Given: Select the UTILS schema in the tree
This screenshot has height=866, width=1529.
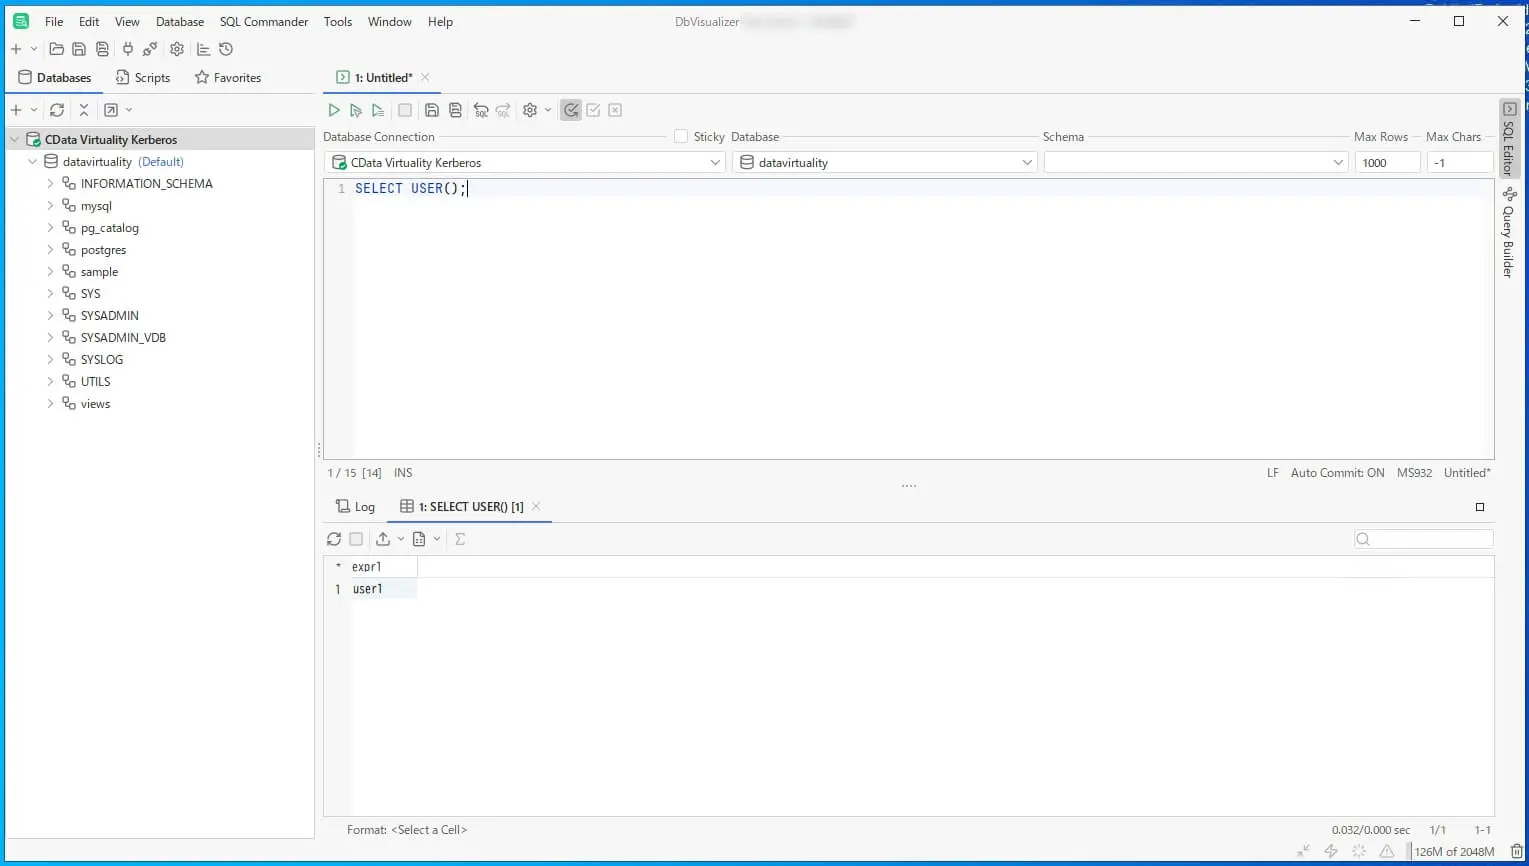Looking at the screenshot, I should point(96,382).
